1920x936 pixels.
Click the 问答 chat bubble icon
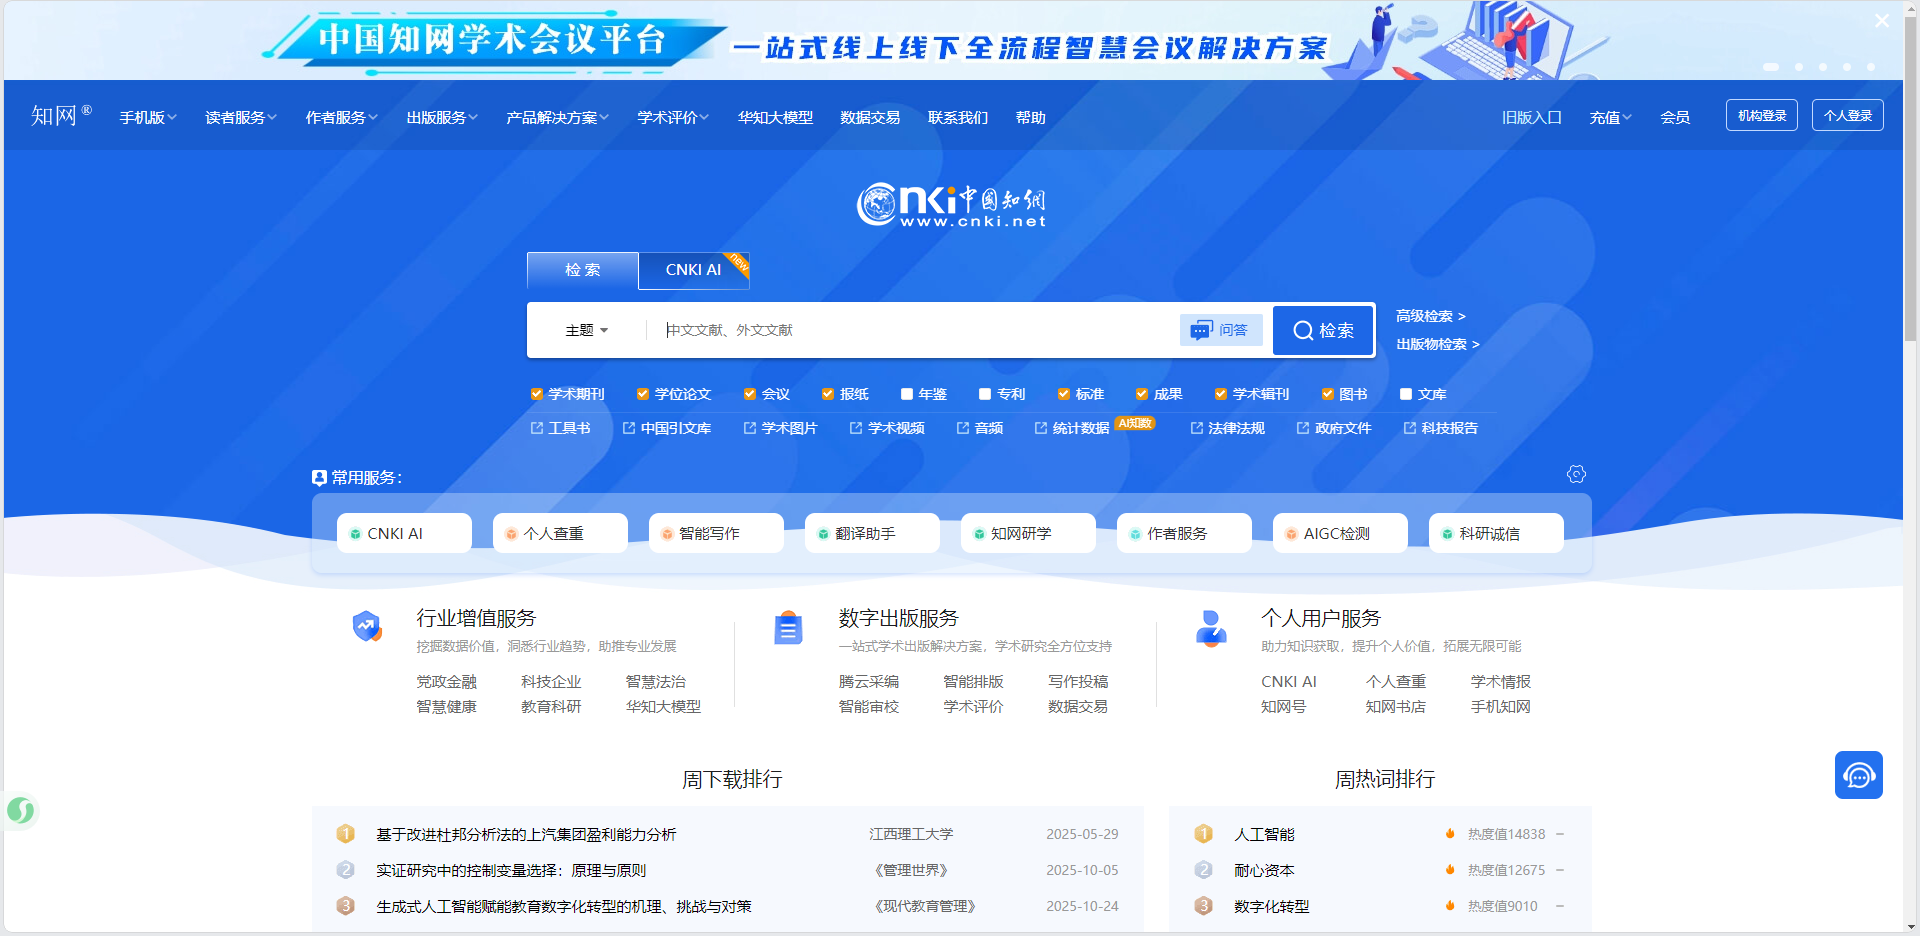1201,330
